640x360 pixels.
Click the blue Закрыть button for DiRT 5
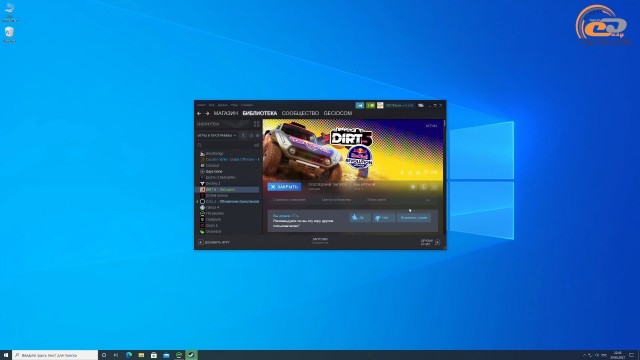[284, 187]
